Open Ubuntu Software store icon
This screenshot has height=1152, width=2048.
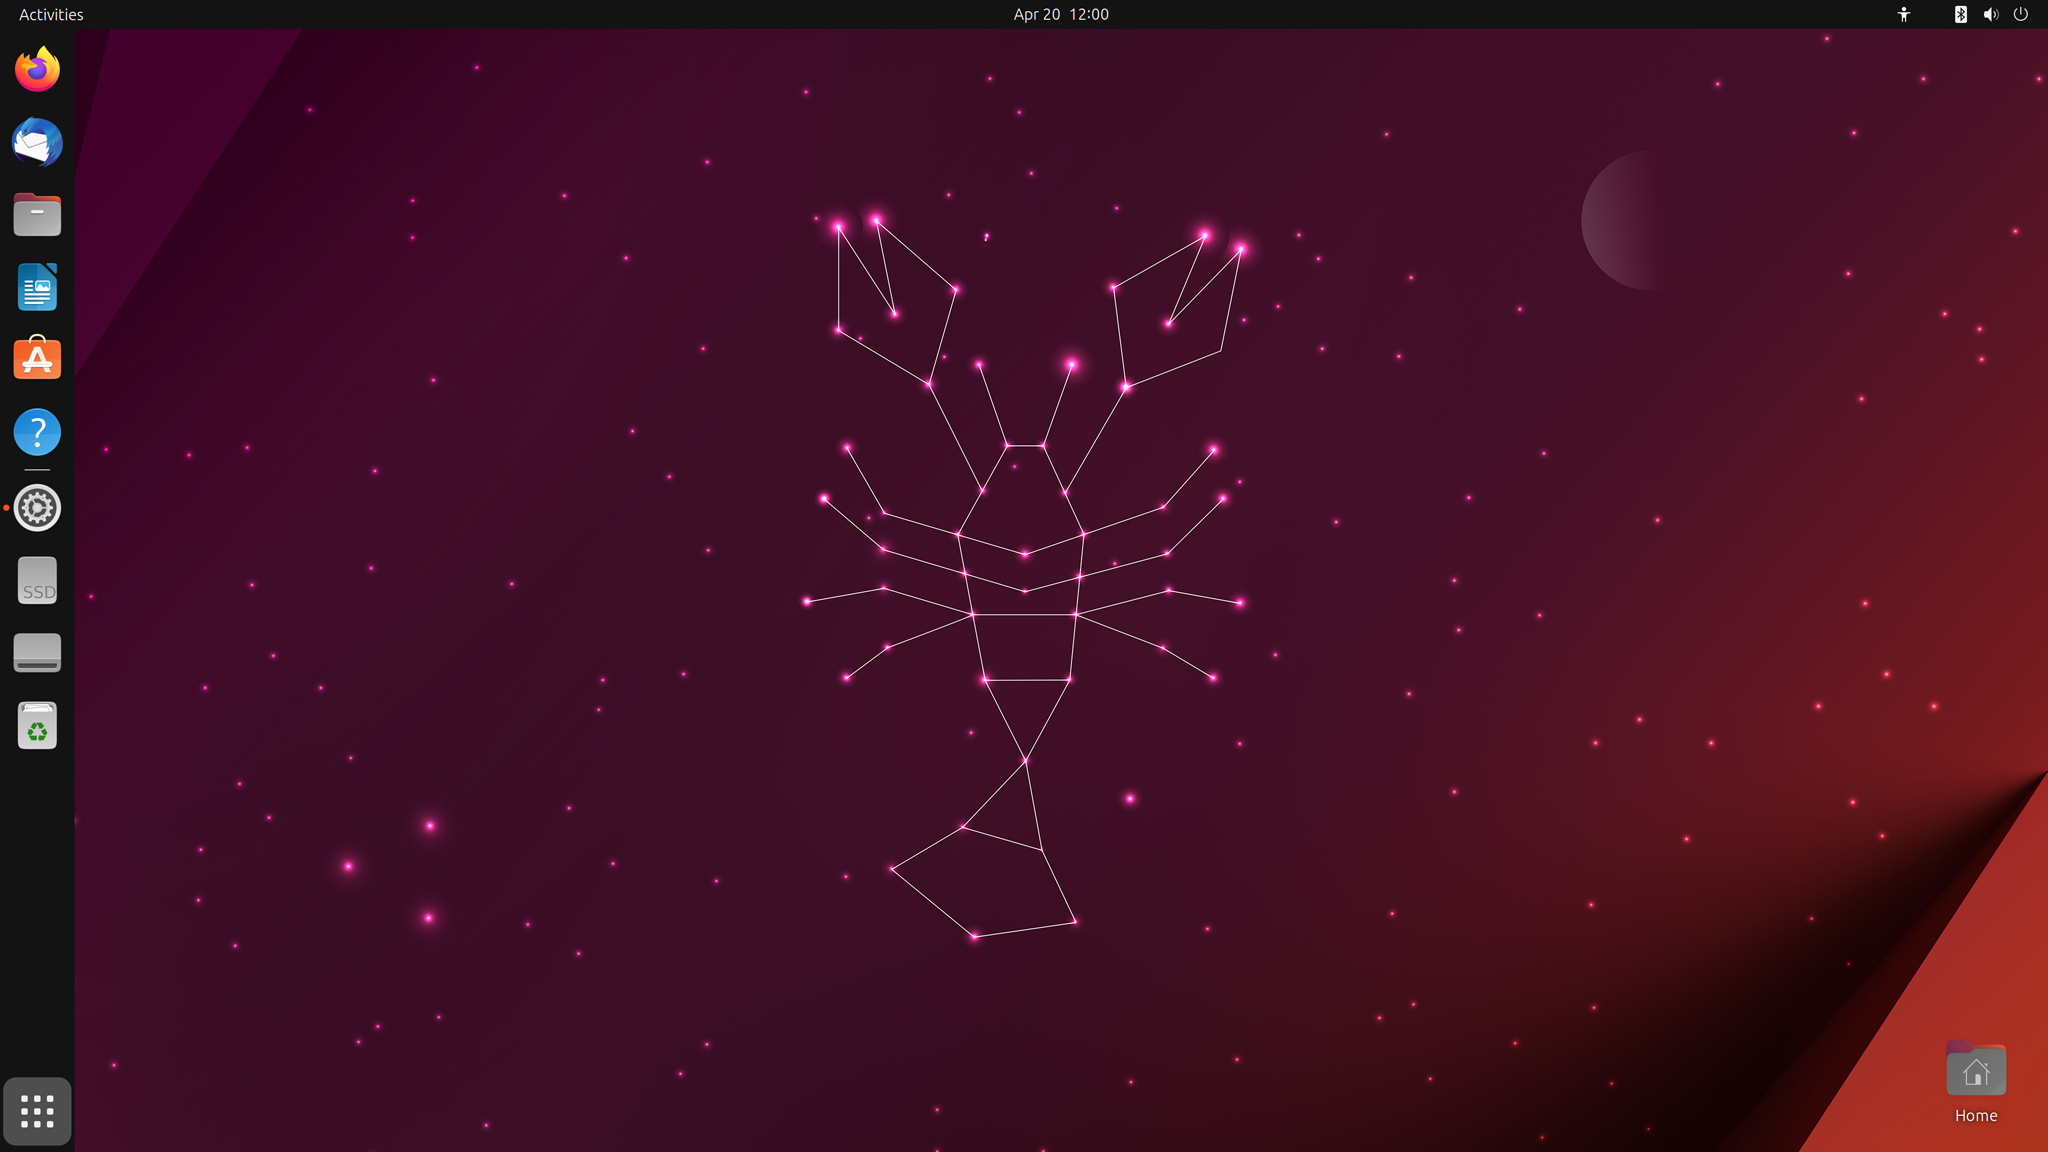[37, 360]
